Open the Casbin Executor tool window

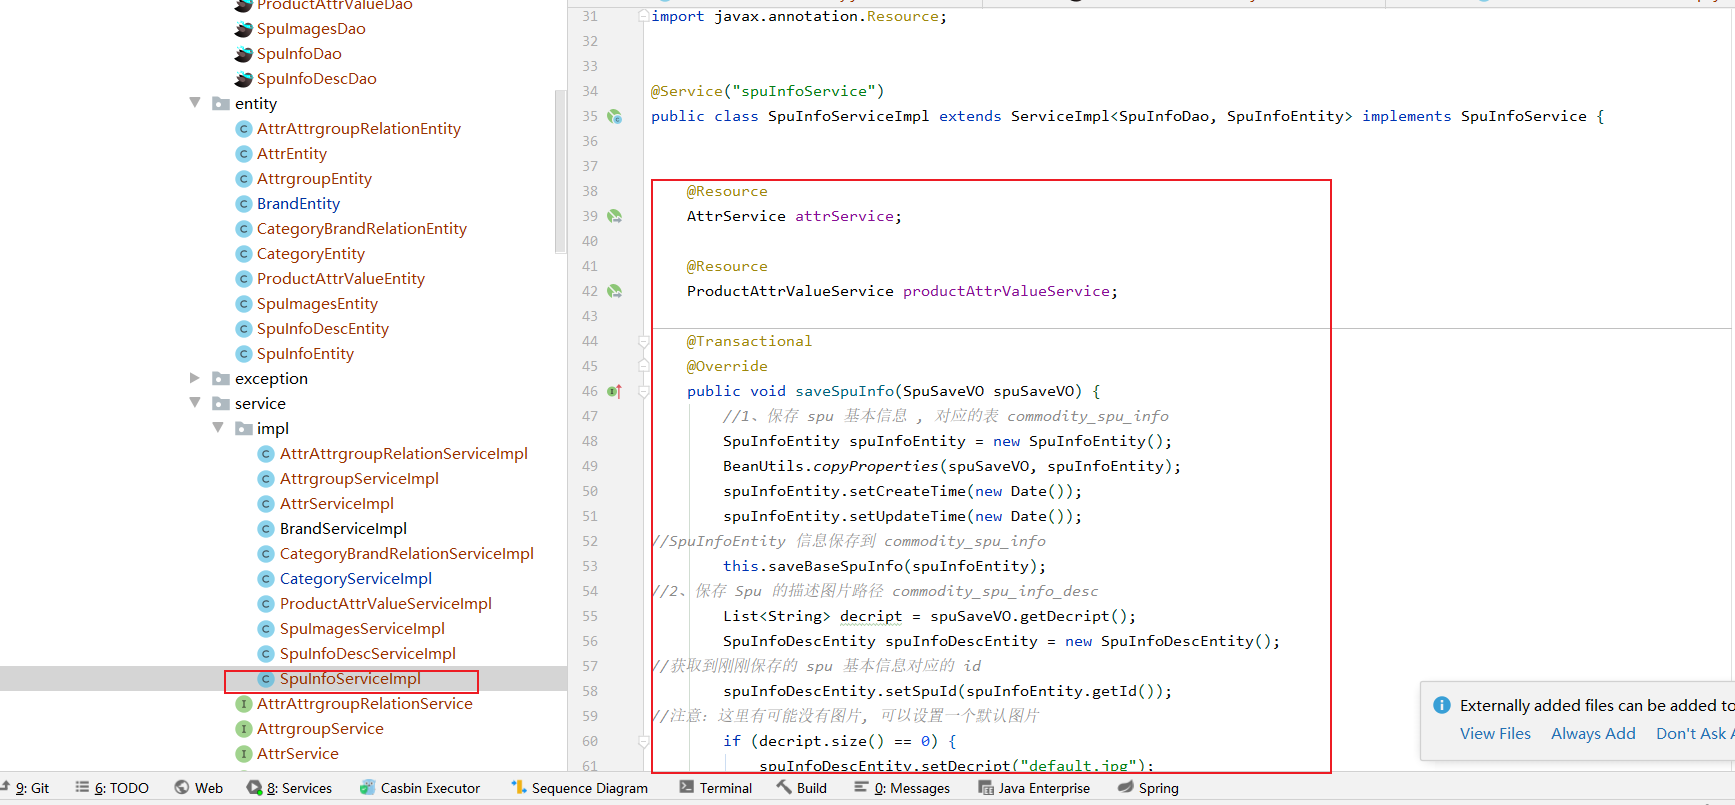[420, 788]
